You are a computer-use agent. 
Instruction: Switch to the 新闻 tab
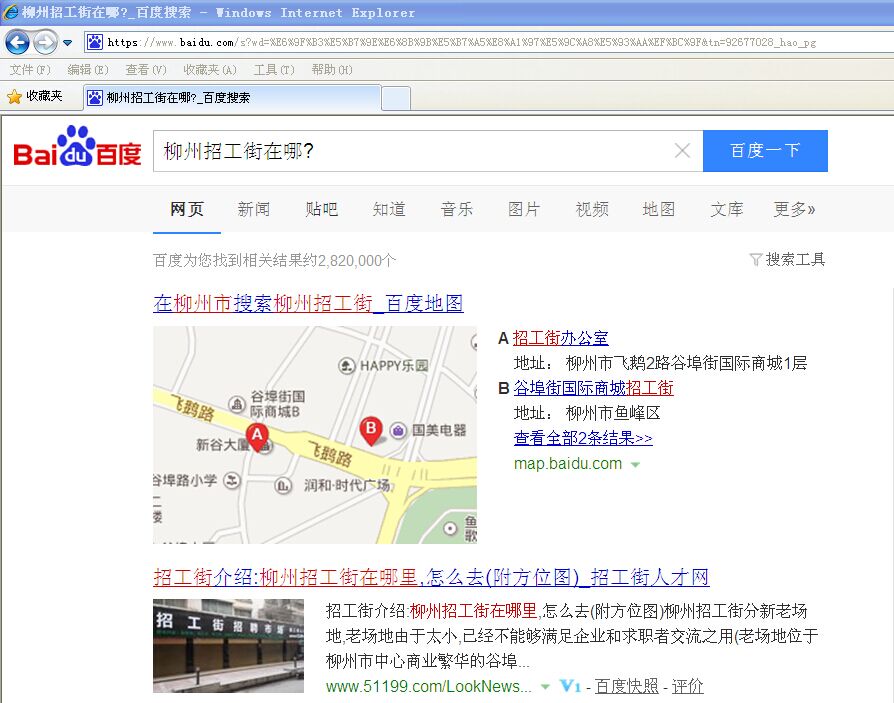click(254, 209)
